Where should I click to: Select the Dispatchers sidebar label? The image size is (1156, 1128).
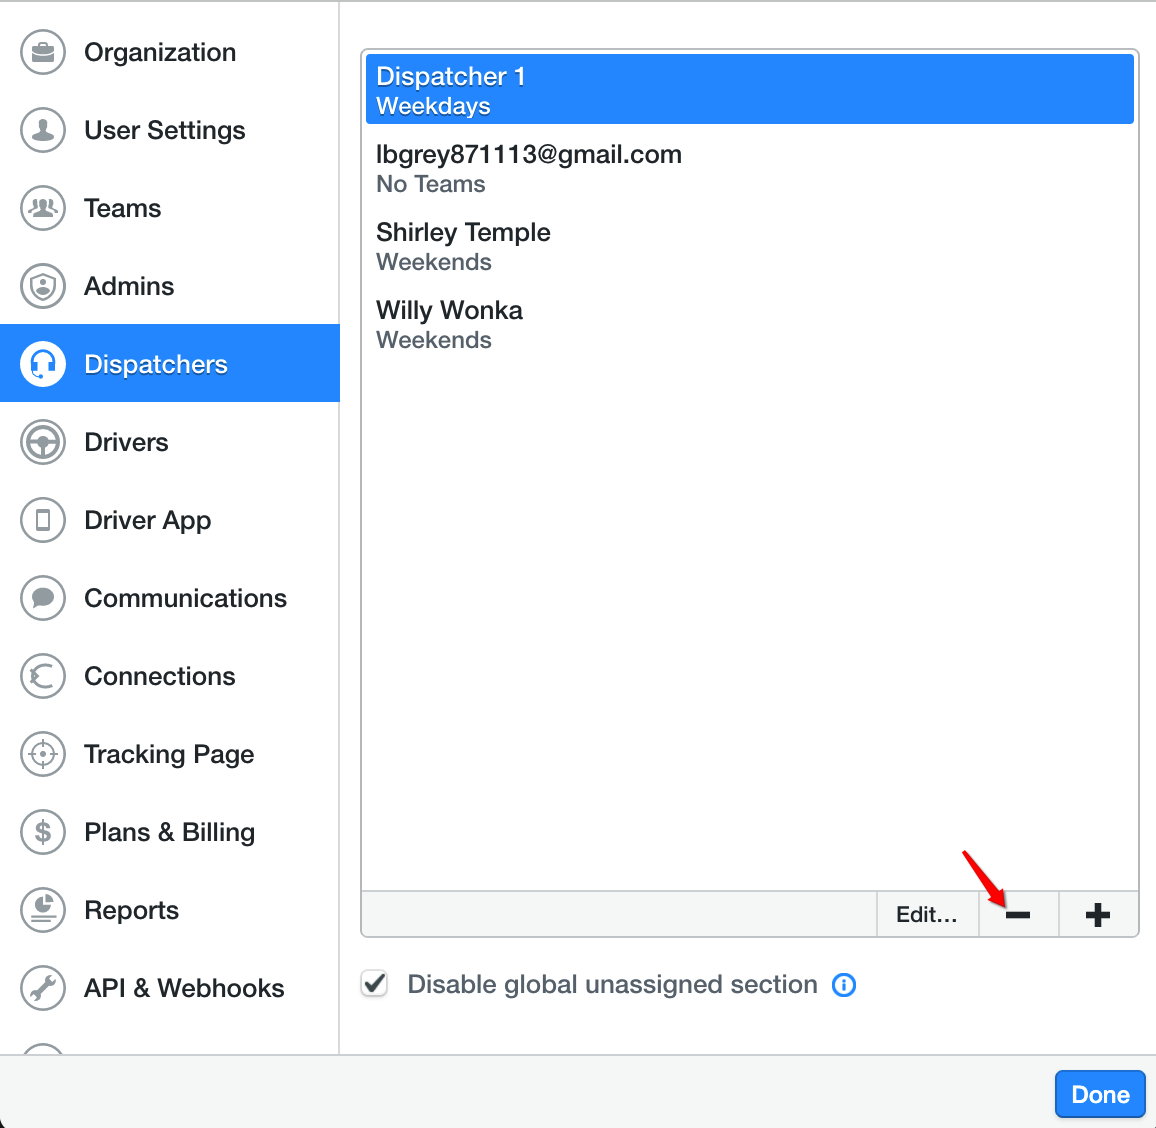pyautogui.click(x=156, y=364)
